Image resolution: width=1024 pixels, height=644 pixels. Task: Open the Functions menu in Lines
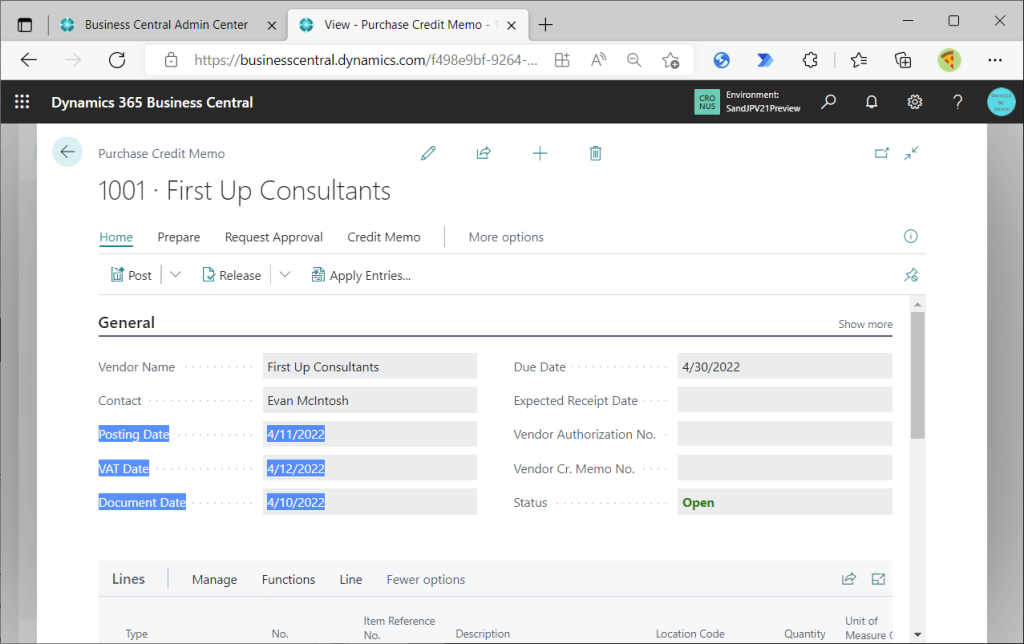pyautogui.click(x=289, y=579)
